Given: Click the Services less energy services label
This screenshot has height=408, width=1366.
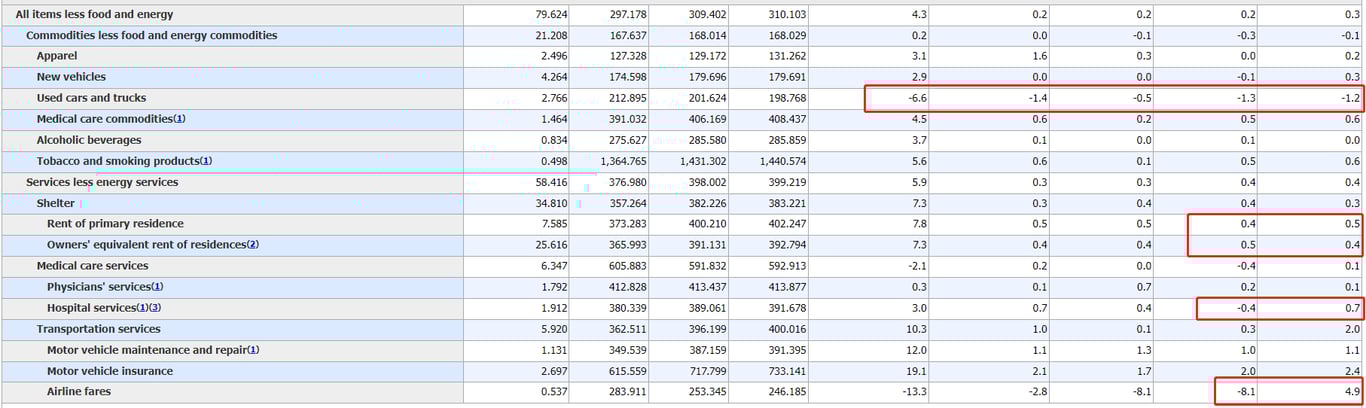Looking at the screenshot, I should (x=102, y=182).
